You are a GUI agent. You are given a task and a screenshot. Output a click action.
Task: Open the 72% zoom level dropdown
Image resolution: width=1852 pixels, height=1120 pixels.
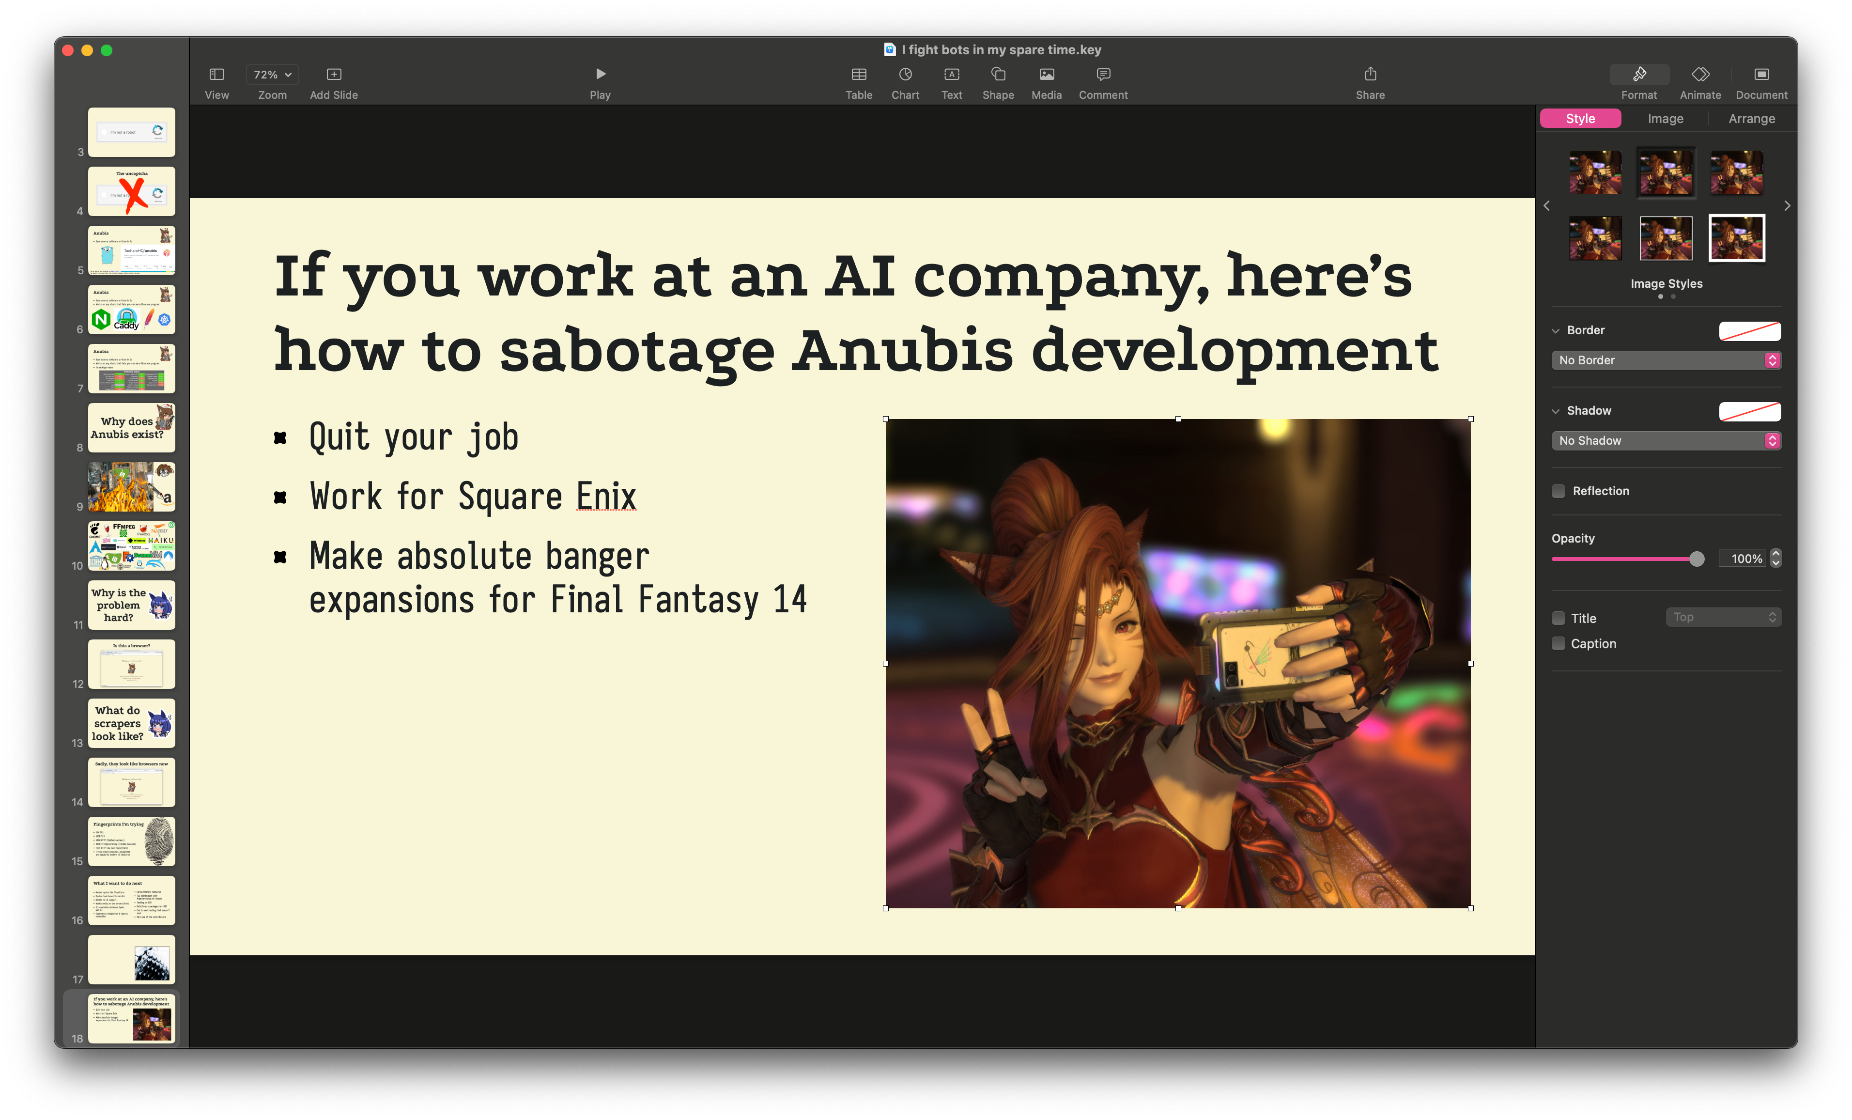[x=272, y=75]
